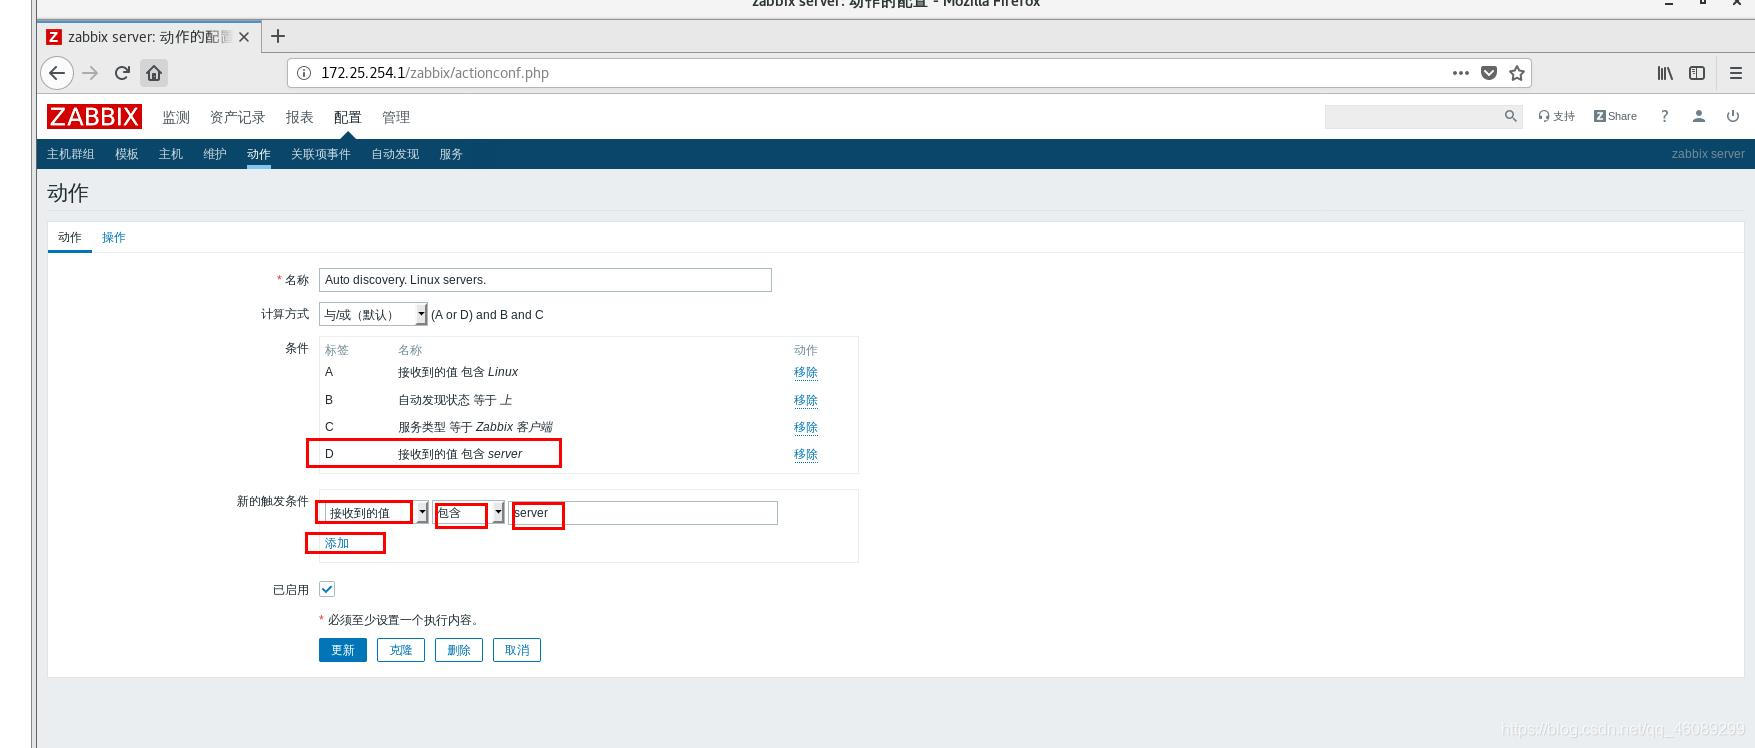The height and width of the screenshot is (748, 1755).
Task: Select the 接收到的值 包含 Linux condition text
Action: [x=458, y=372]
